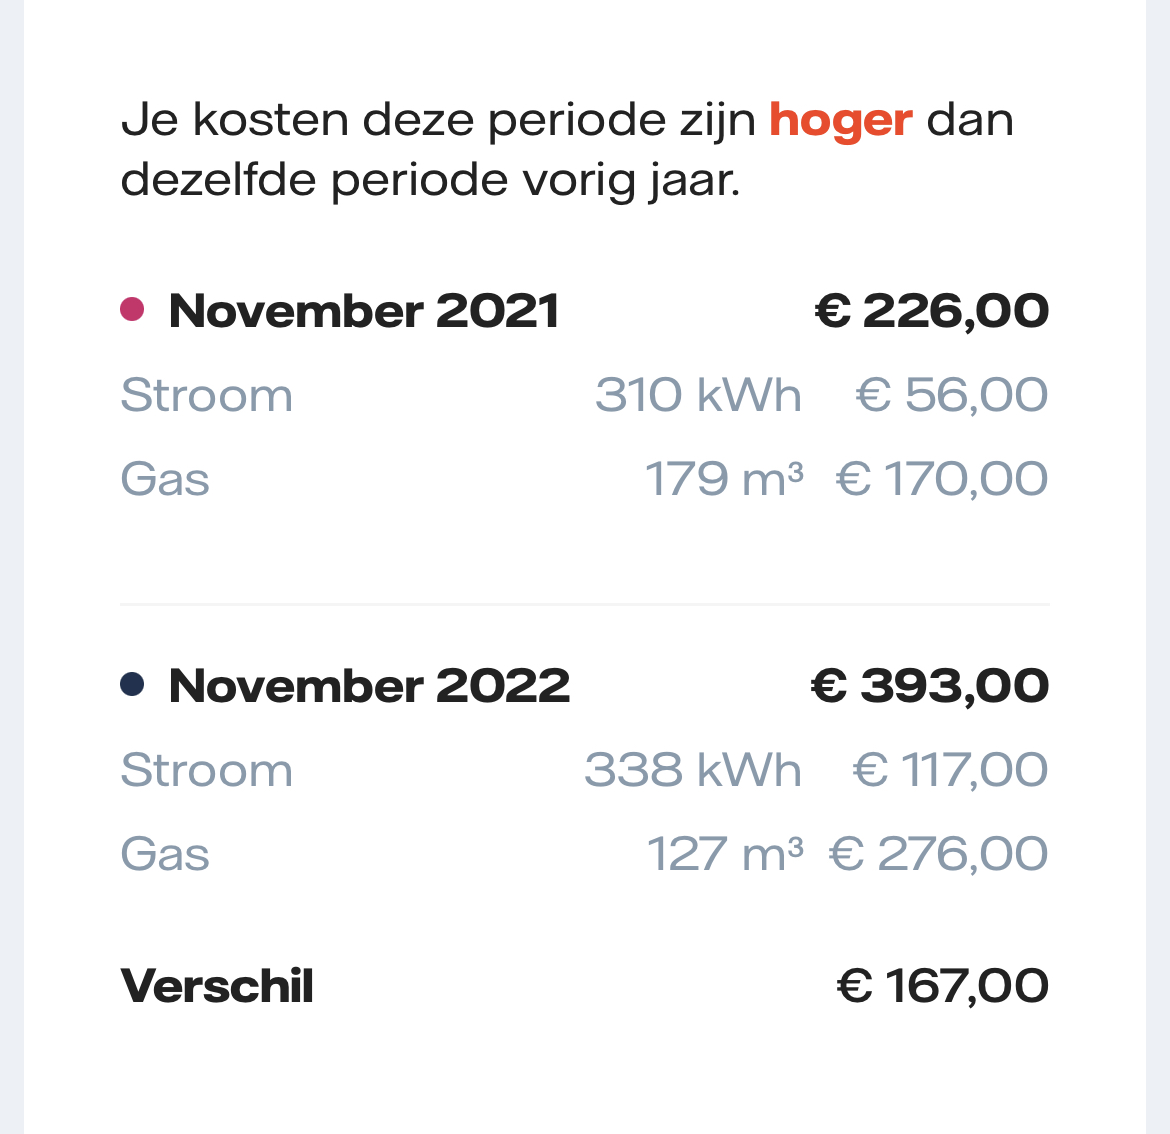Tap the Stroom label under November 2021
The image size is (1170, 1134).
[207, 395]
